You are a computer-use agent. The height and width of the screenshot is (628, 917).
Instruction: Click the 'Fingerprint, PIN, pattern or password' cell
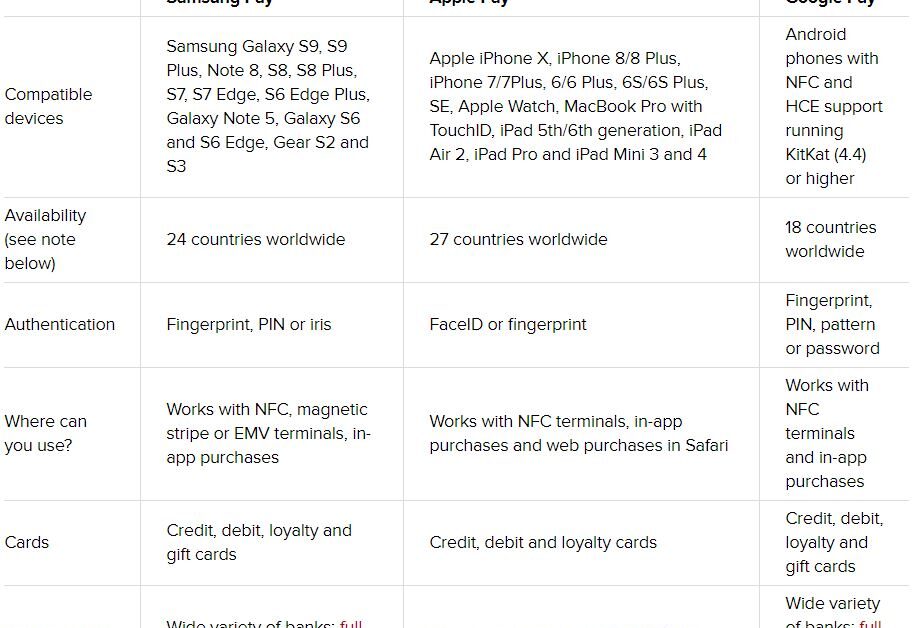pyautogui.click(x=833, y=325)
